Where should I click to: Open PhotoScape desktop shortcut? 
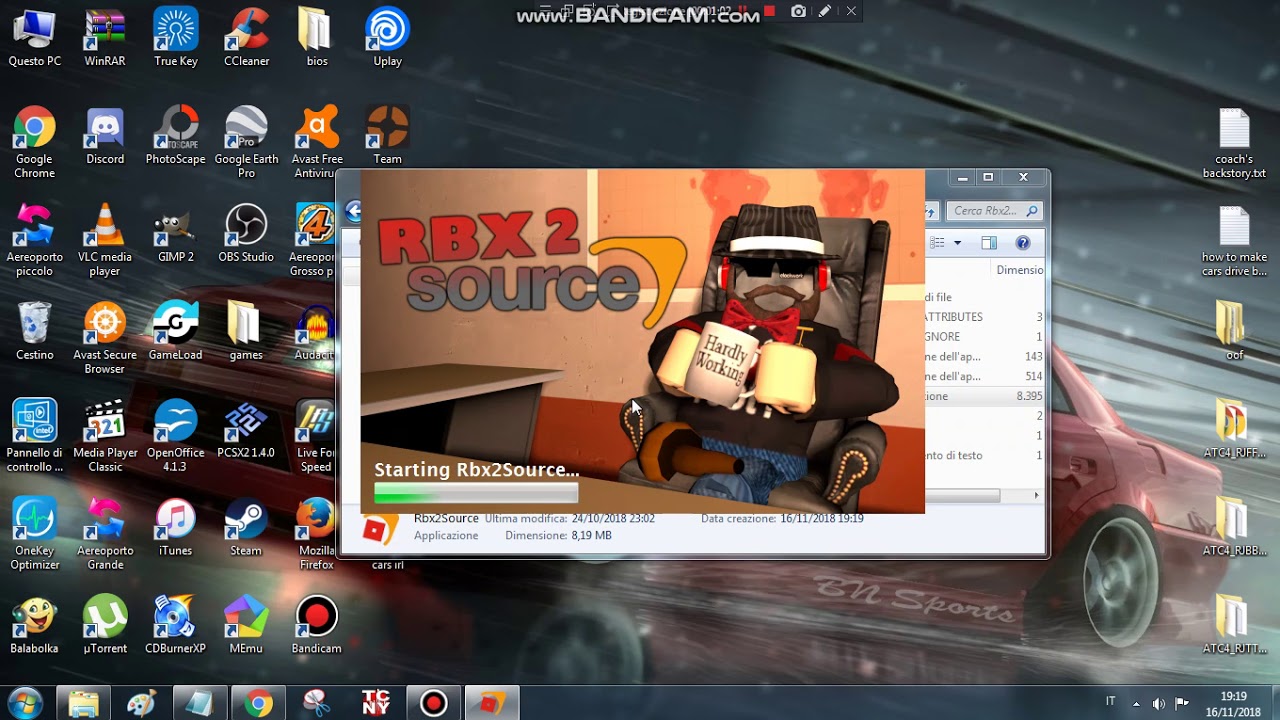(x=176, y=135)
